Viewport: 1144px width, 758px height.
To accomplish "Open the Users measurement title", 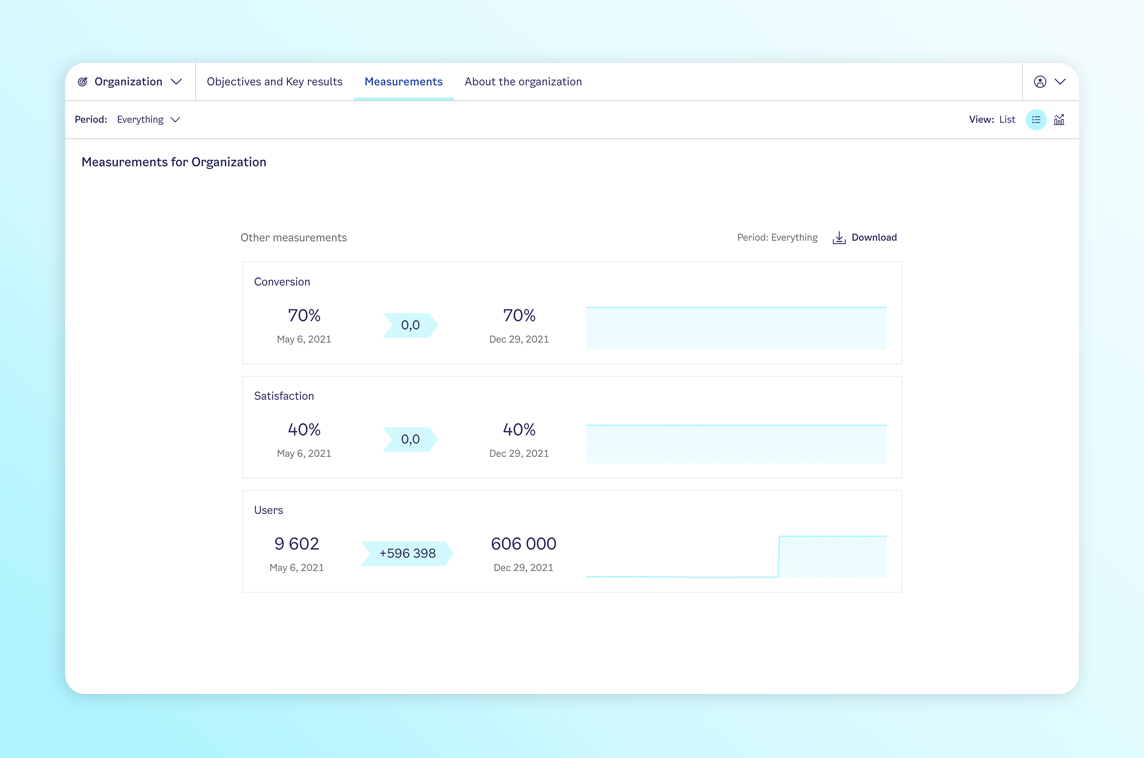I will coord(268,510).
